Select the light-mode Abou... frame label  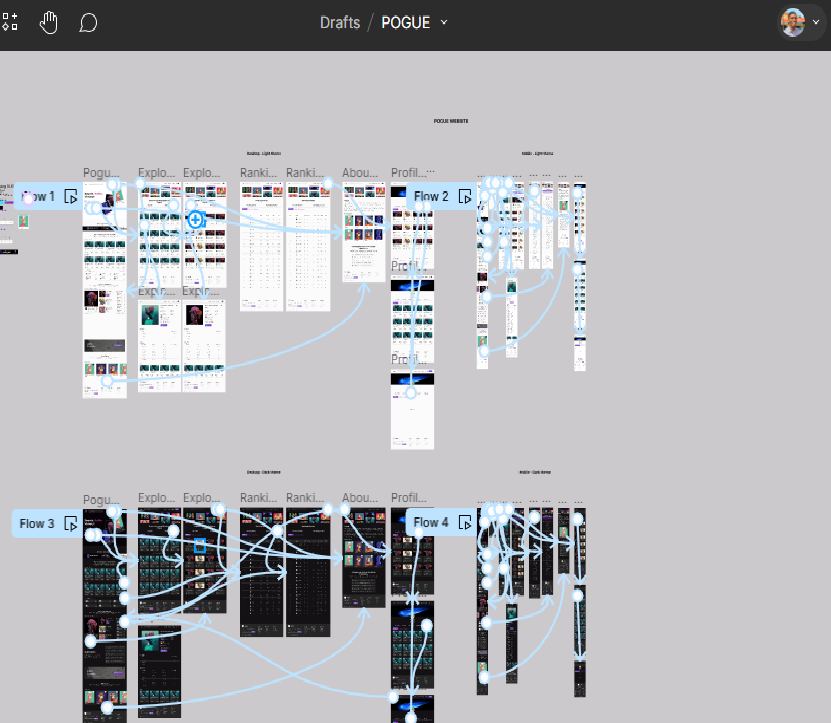point(360,173)
